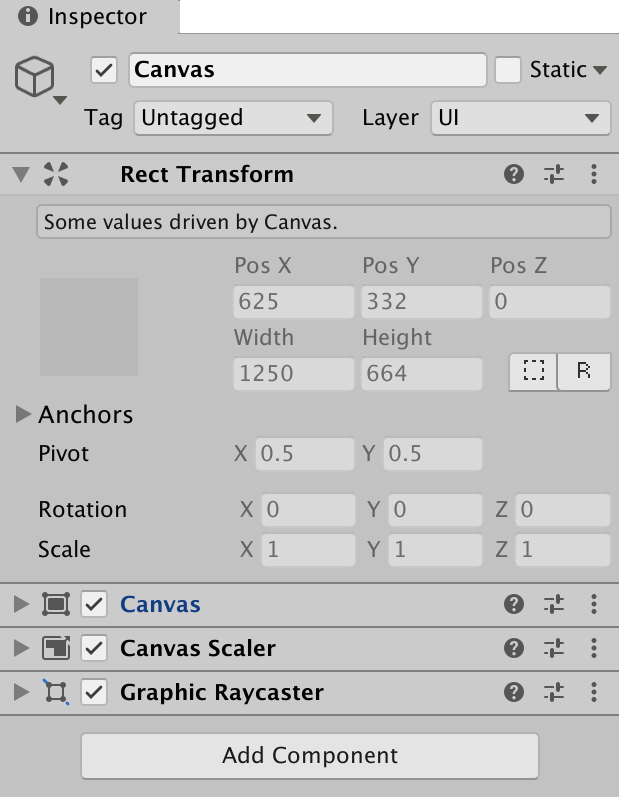619x797 pixels.
Task: Open Graphic Raycaster three-dot options menu
Action: click(594, 692)
